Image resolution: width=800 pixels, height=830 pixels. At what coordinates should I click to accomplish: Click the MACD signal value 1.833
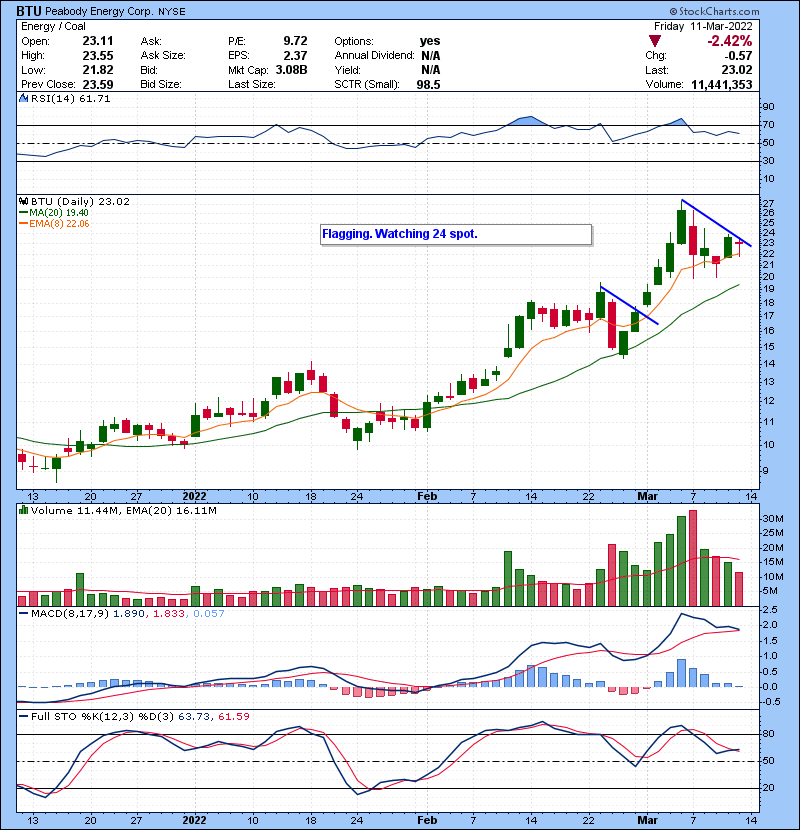pyautogui.click(x=169, y=614)
